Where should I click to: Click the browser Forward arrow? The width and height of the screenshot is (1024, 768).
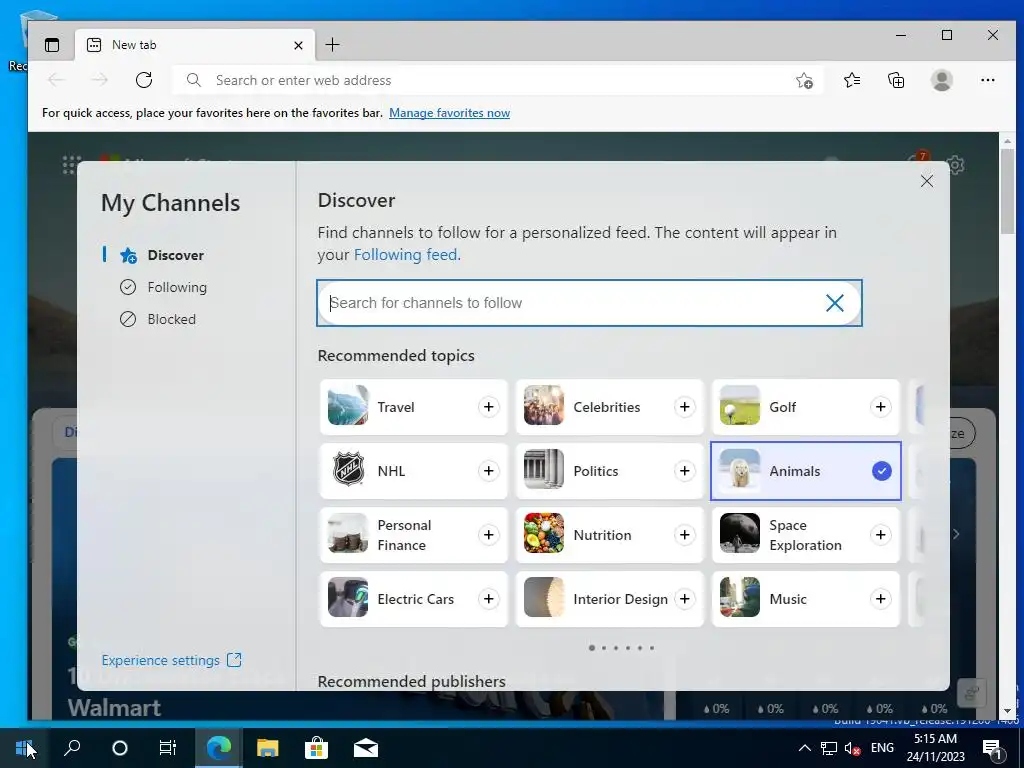coord(99,80)
